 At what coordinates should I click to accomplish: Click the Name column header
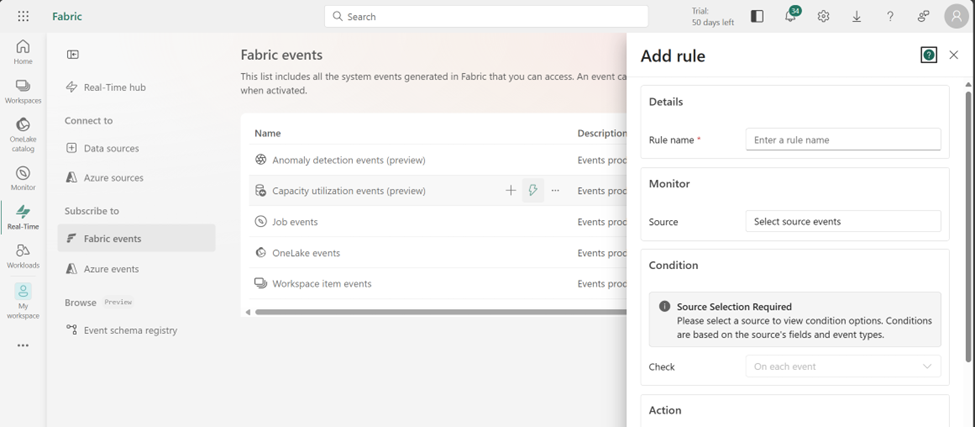tap(267, 133)
